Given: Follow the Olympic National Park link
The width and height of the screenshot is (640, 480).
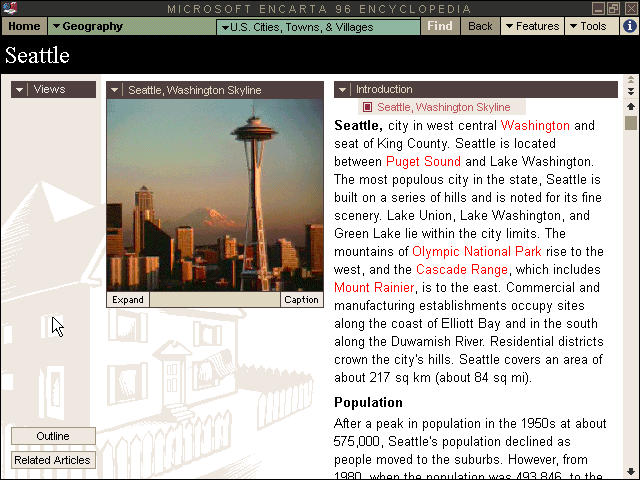Looking at the screenshot, I should point(477,251).
